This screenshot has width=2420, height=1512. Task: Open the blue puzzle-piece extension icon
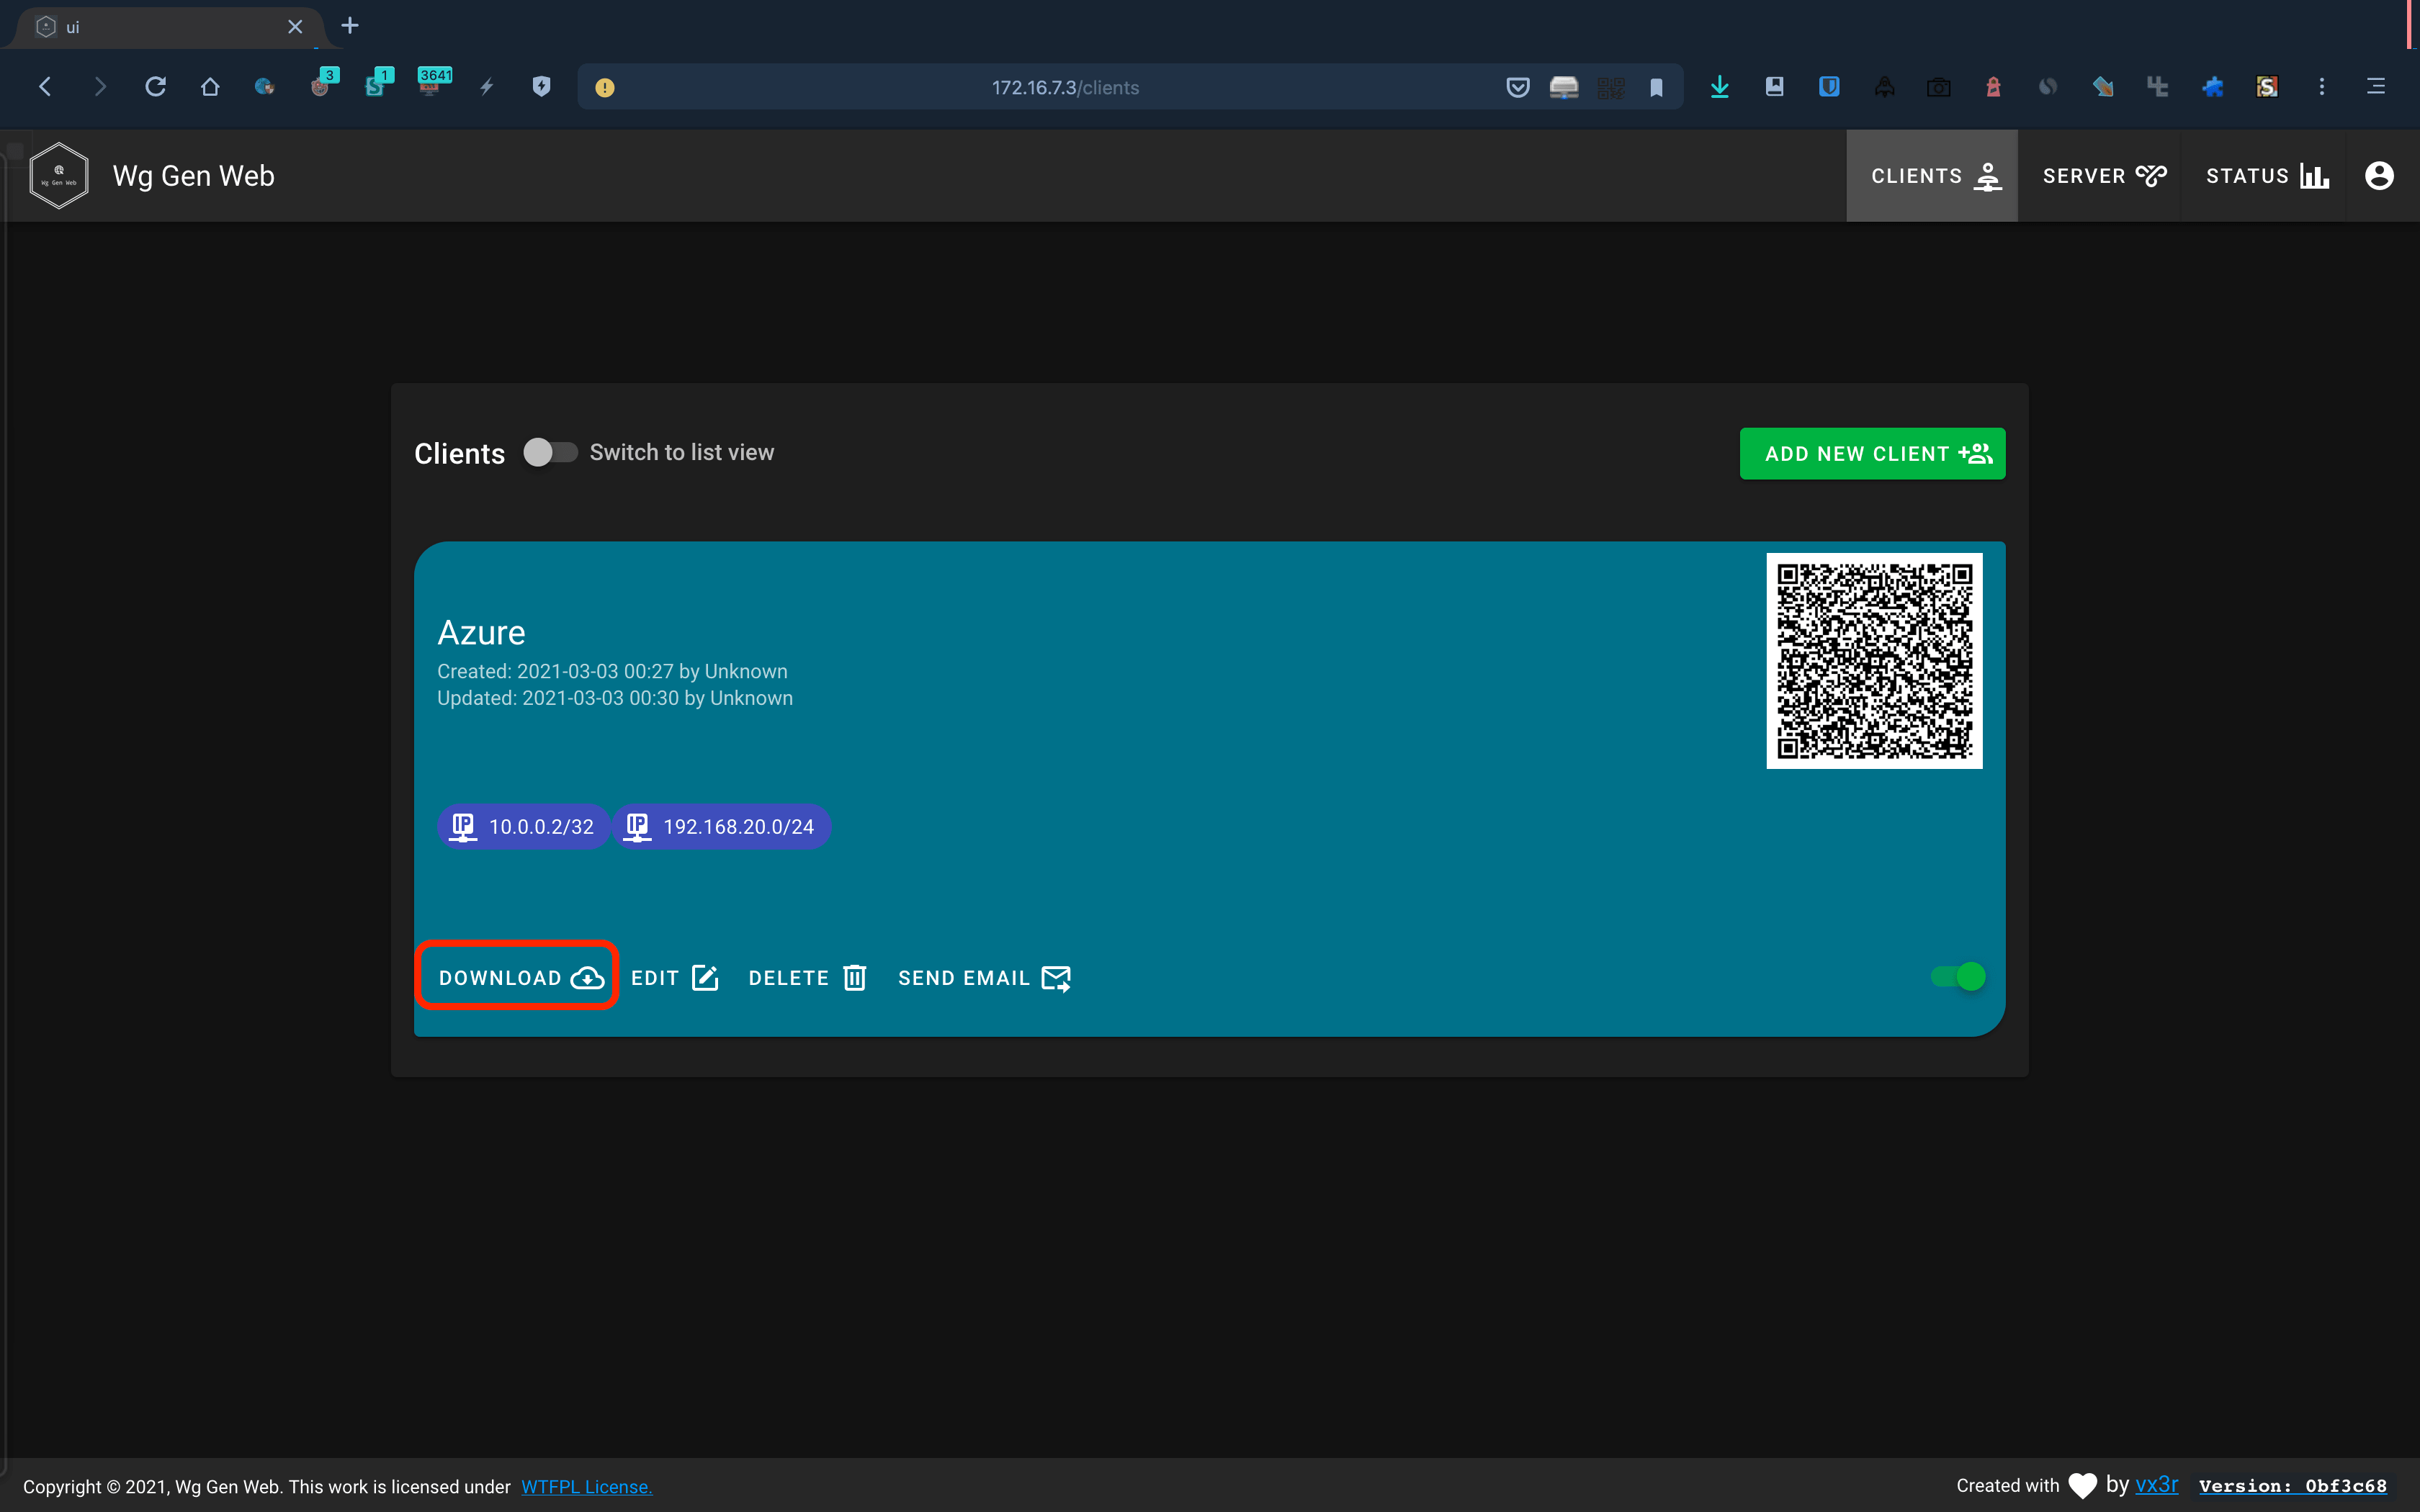coord(2212,87)
